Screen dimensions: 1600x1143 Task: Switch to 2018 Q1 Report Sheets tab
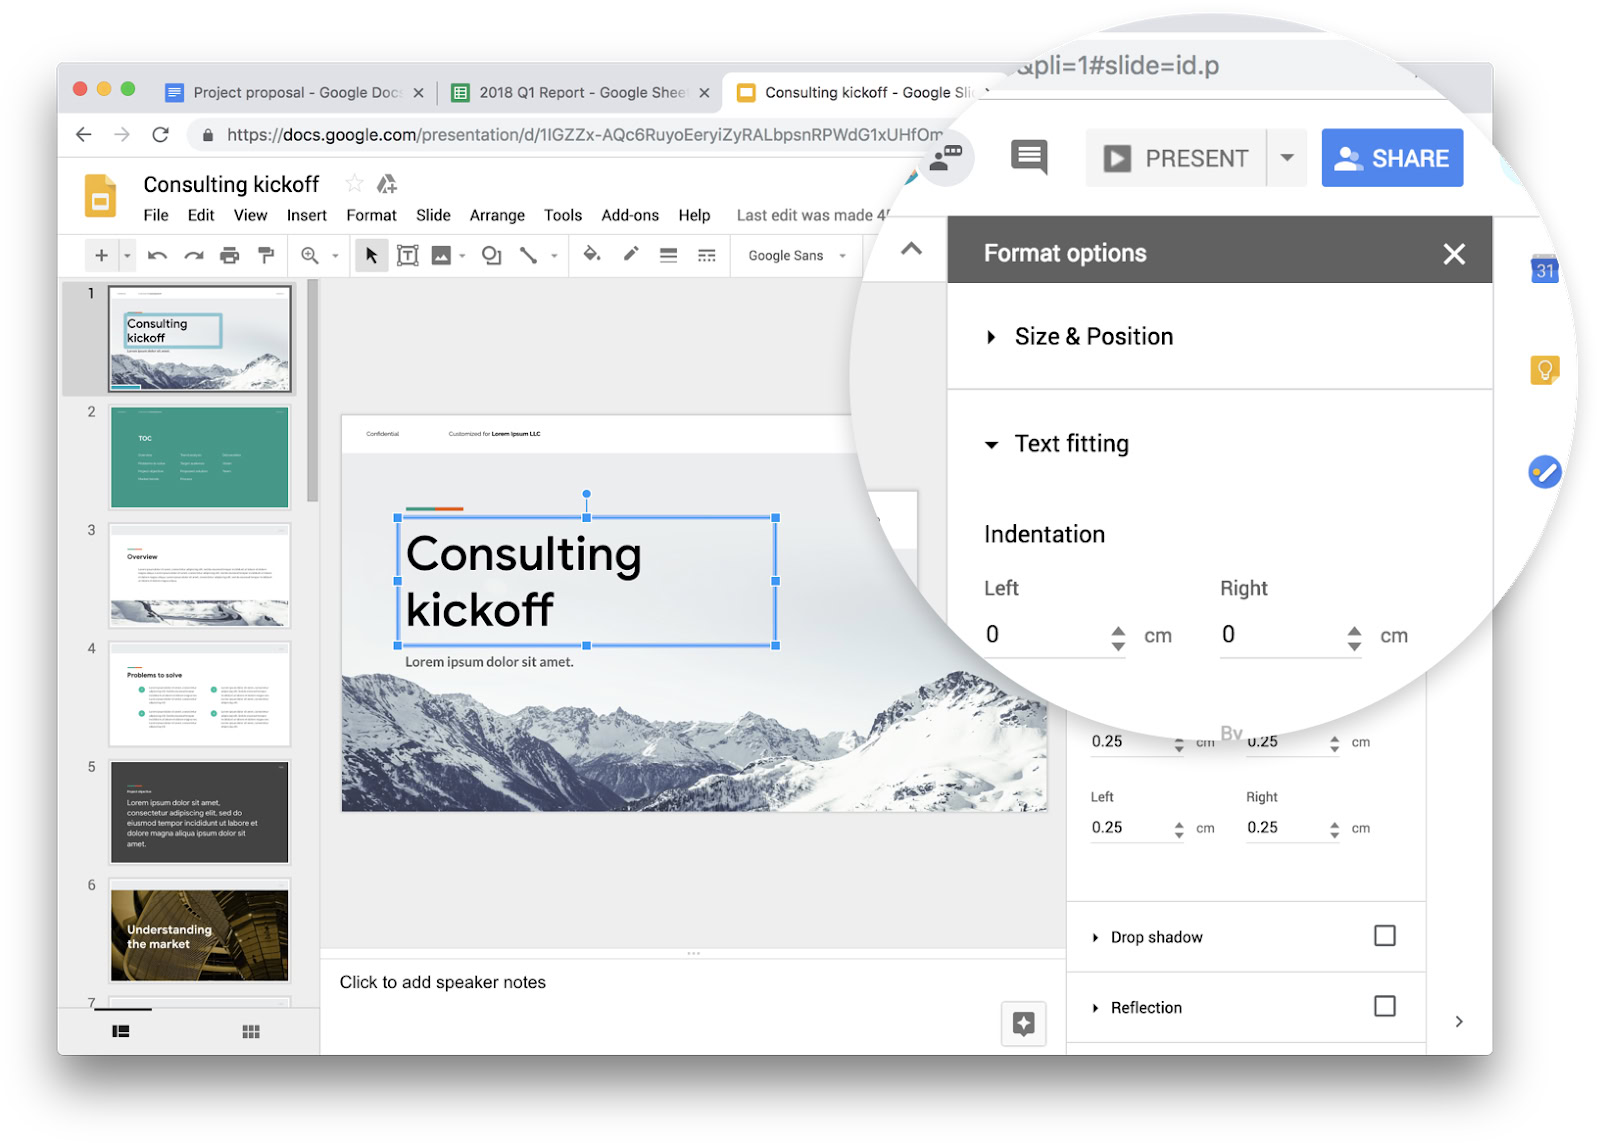582,92
